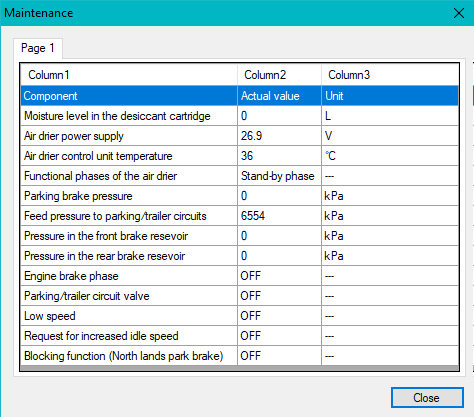This screenshot has height=417, width=474.
Task: Select Moisture level in the desiccant cartridge row
Action: [x=240, y=116]
